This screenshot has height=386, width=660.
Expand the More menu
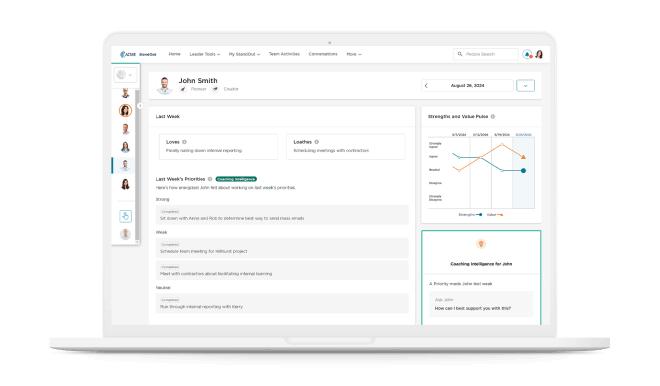click(x=354, y=54)
